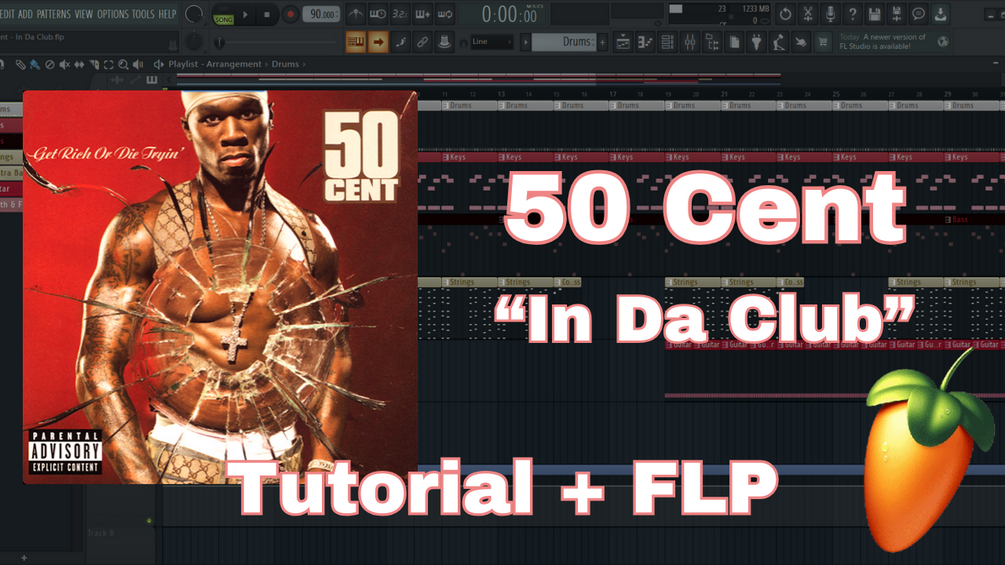
Task: Toggle wait for input before recording
Action: point(378,13)
